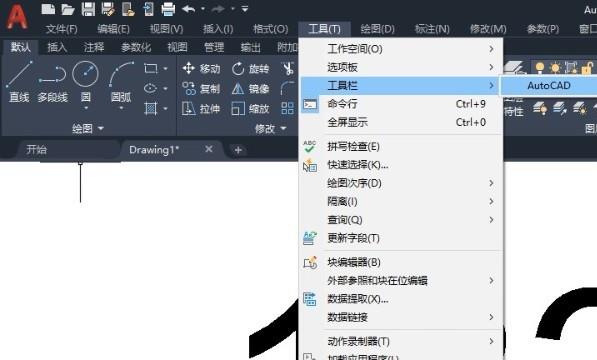Expand the 工作空间(O) submenu
The height and width of the screenshot is (360, 597).
401,49
